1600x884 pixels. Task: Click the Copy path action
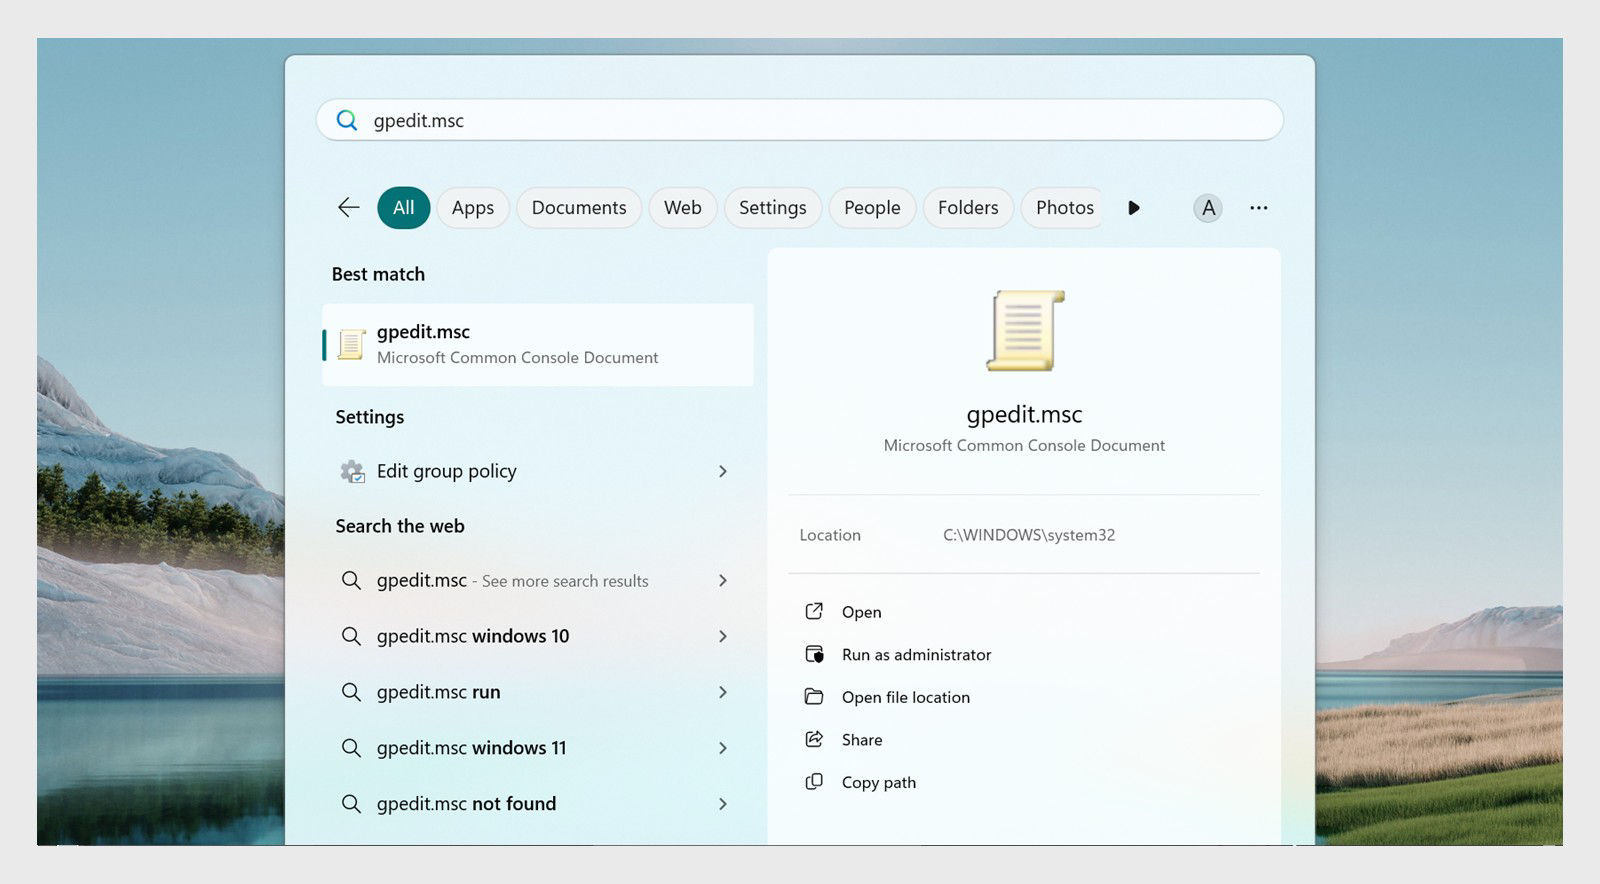pos(879,783)
